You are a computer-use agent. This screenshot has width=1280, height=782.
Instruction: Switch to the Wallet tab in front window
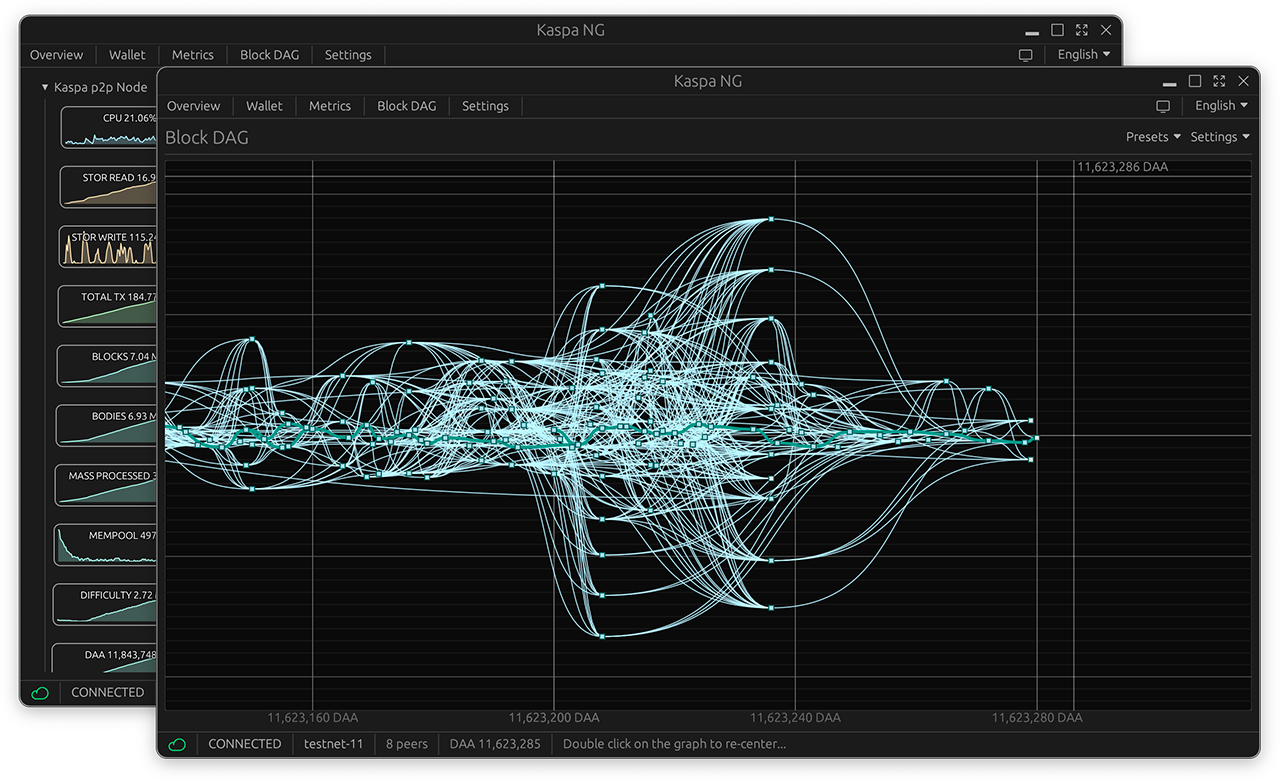pyautogui.click(x=264, y=106)
